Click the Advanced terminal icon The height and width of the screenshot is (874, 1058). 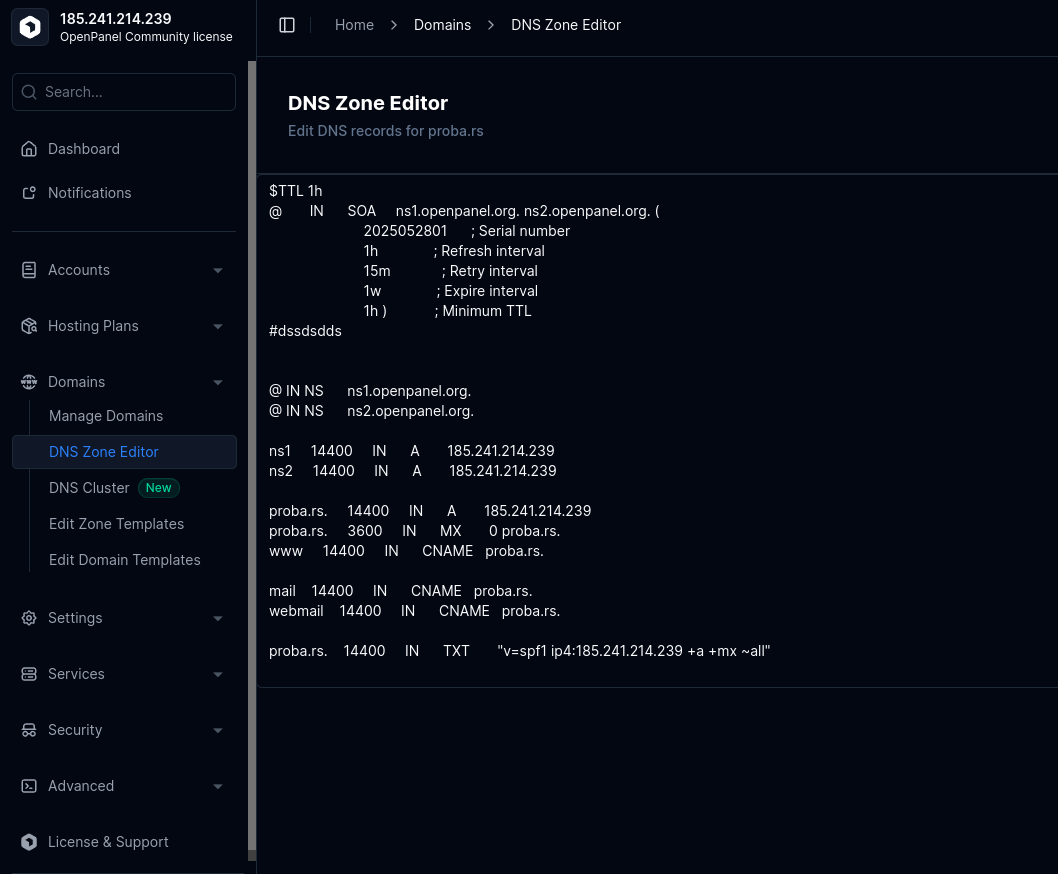[x=29, y=786]
